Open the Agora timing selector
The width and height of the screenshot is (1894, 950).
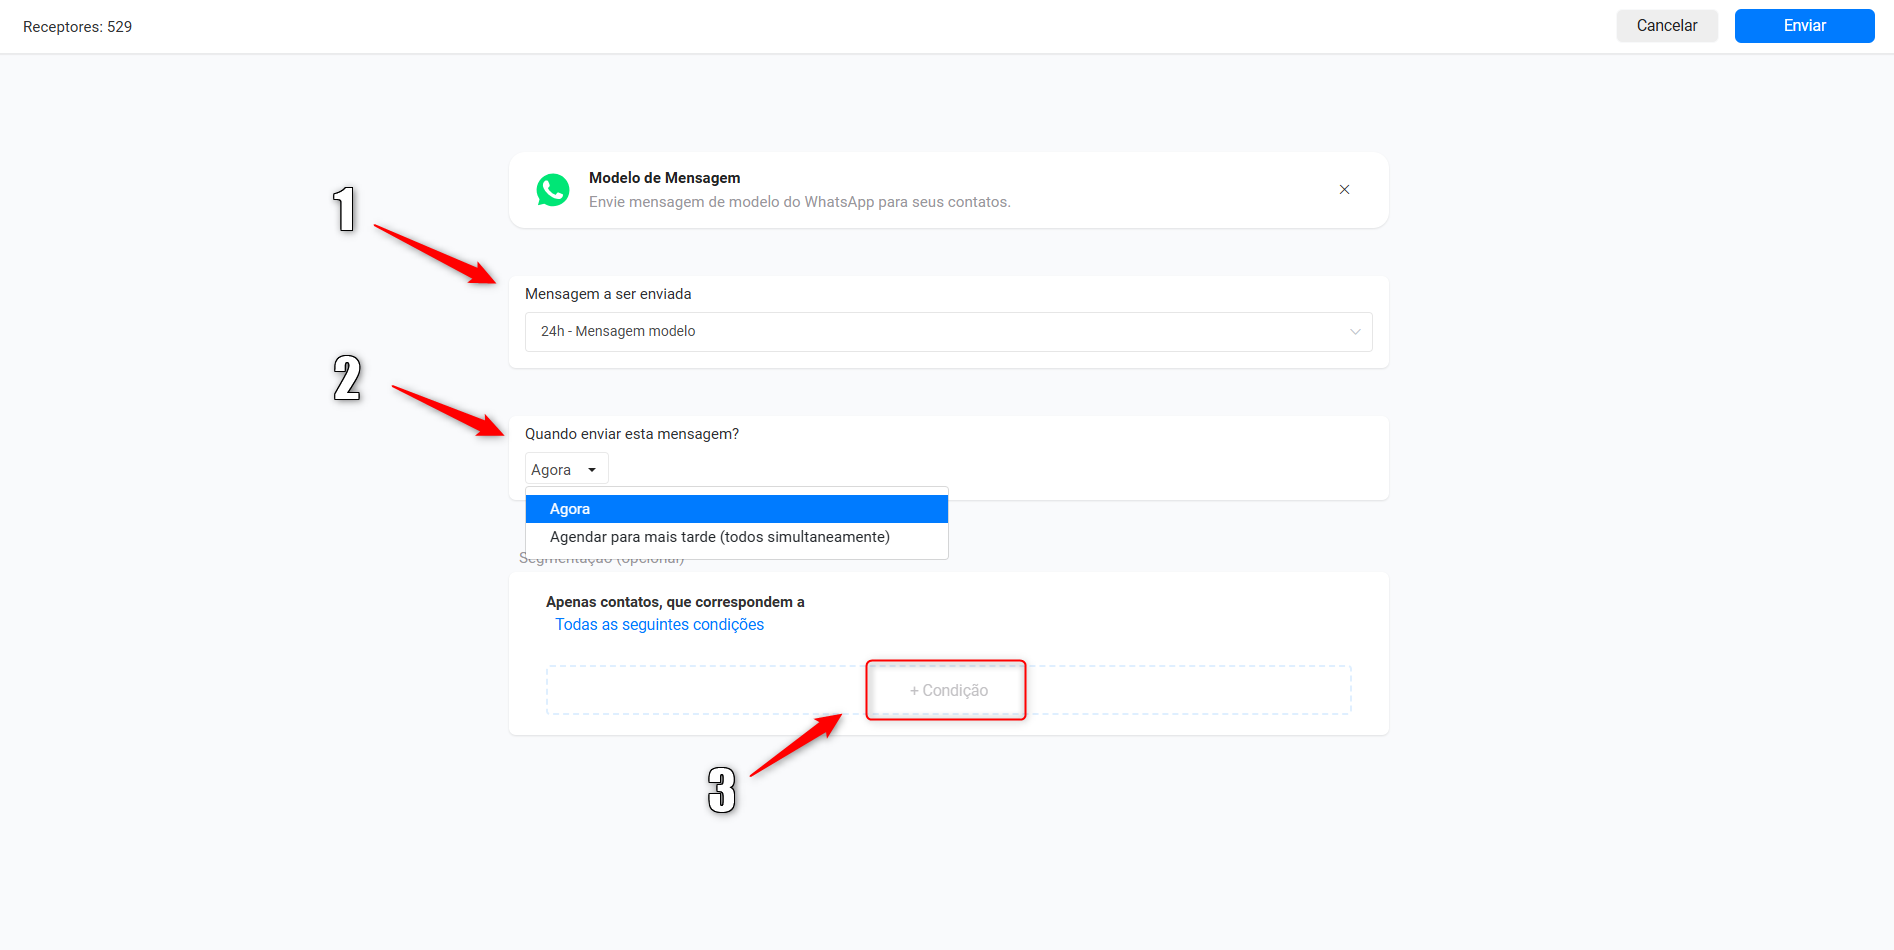tap(566, 469)
